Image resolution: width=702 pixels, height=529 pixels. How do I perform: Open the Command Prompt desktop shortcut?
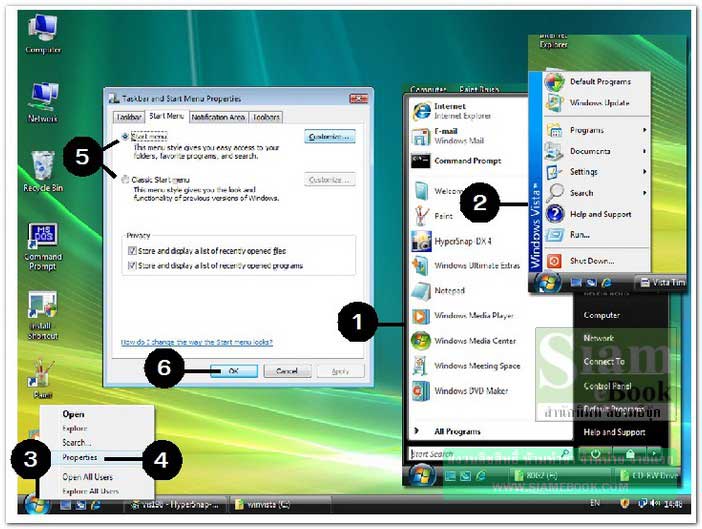(x=43, y=247)
